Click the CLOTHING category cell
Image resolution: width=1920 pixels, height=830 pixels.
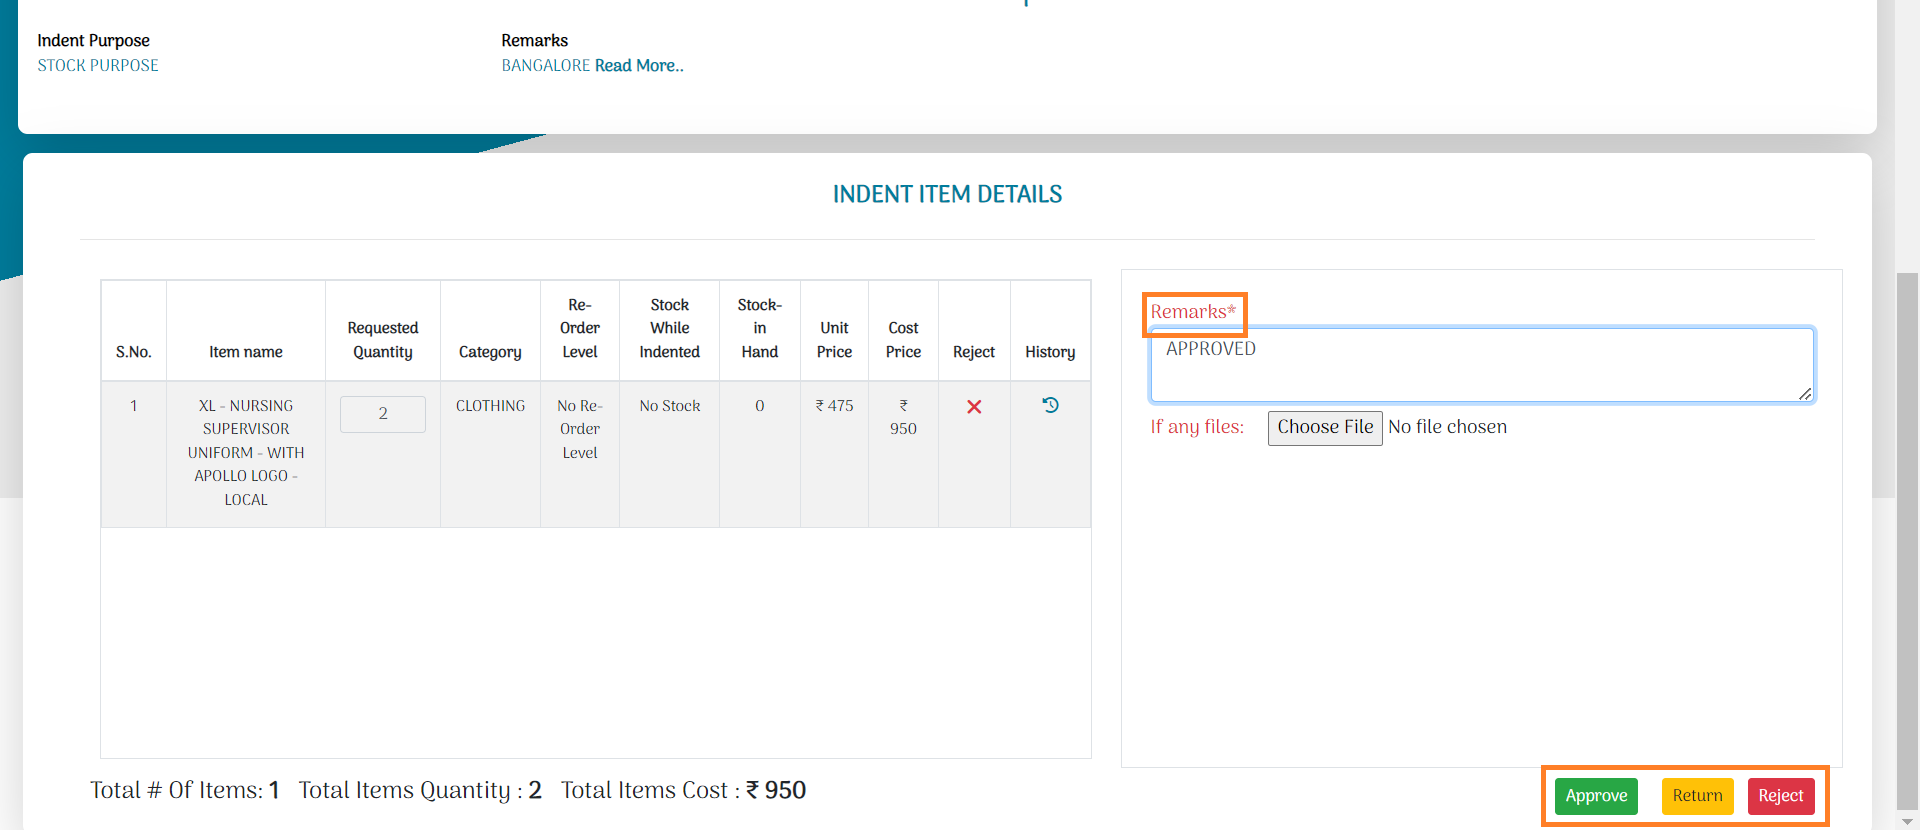tap(490, 406)
